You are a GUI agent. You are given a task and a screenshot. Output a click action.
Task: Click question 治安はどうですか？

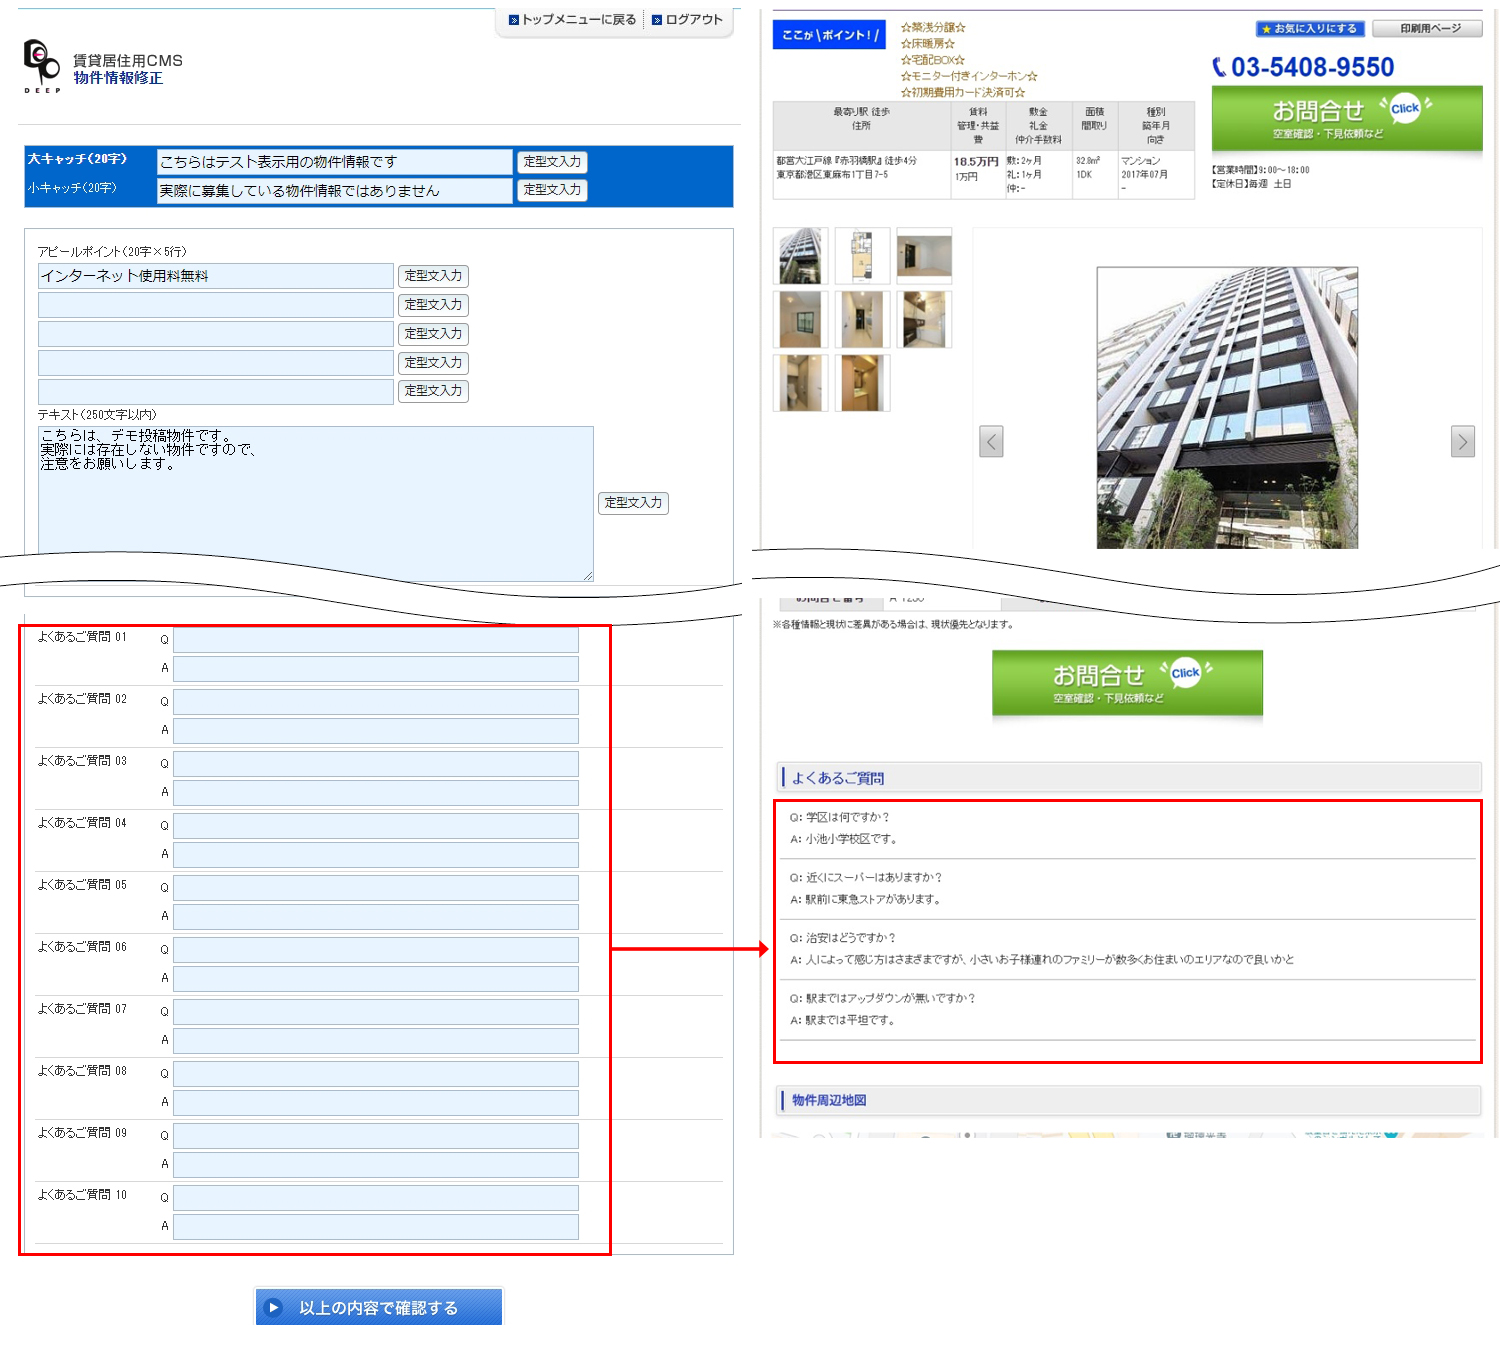click(x=851, y=938)
